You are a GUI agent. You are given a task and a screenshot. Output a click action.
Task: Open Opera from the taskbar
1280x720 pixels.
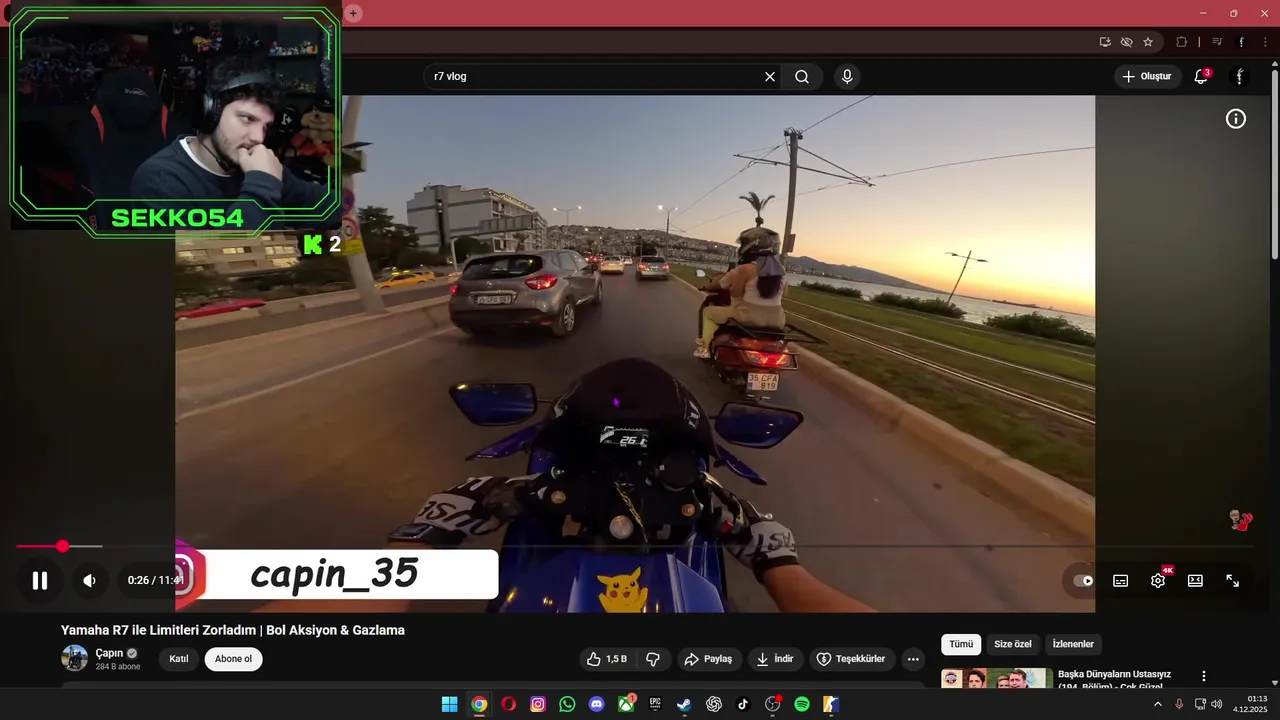click(x=509, y=704)
